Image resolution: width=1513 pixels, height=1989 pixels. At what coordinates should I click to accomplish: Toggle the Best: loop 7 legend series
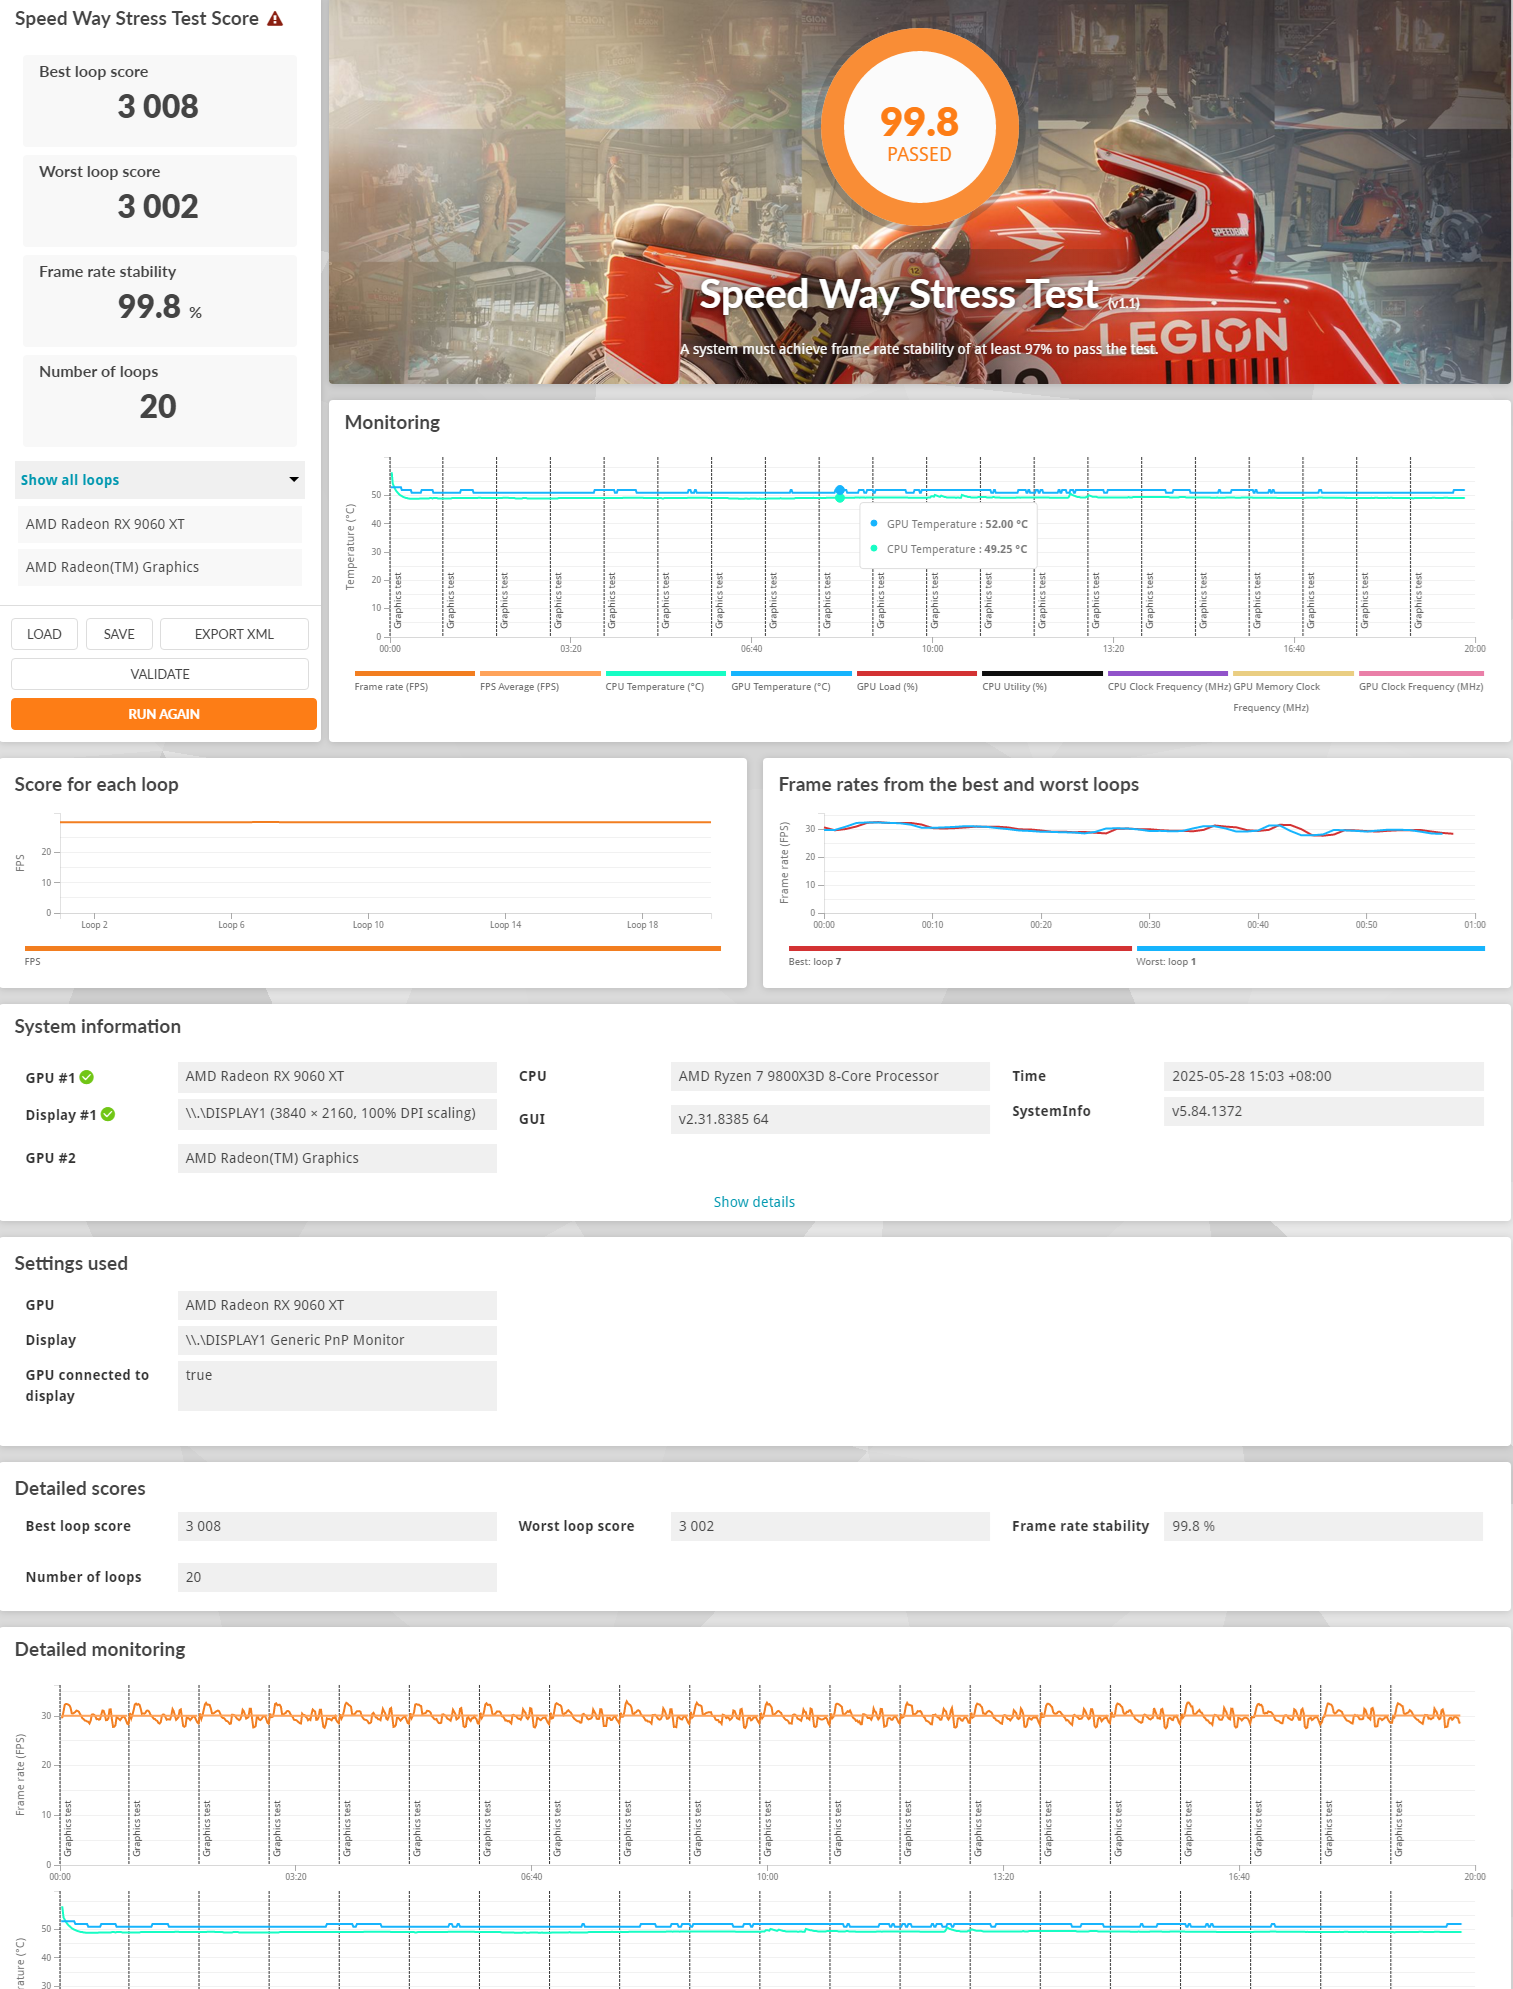[x=960, y=954]
